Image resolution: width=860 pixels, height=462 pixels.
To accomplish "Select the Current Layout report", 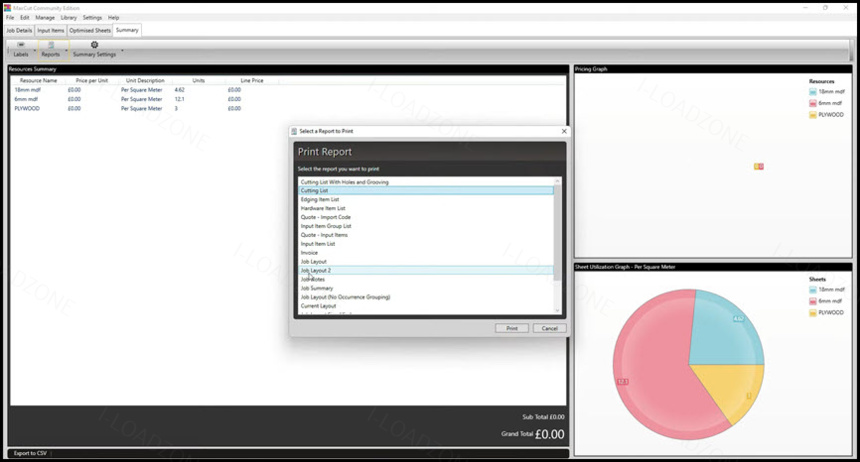I will (426, 306).
